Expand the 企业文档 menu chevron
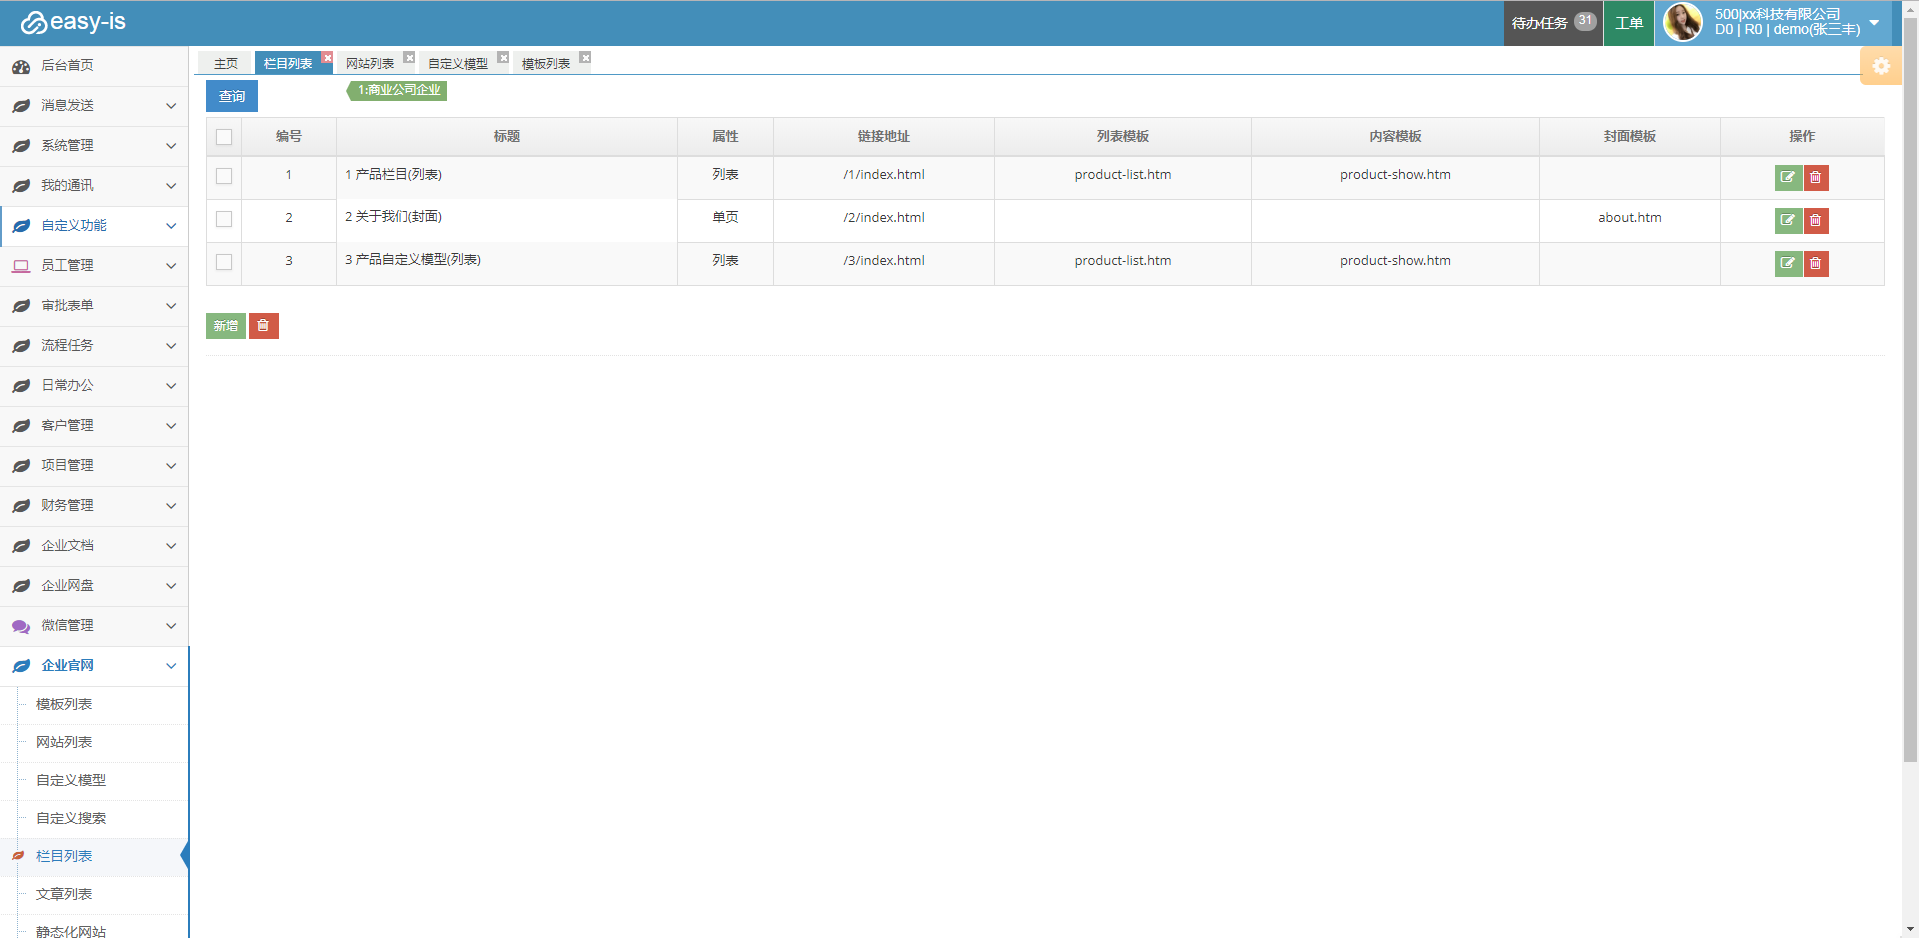 point(171,546)
